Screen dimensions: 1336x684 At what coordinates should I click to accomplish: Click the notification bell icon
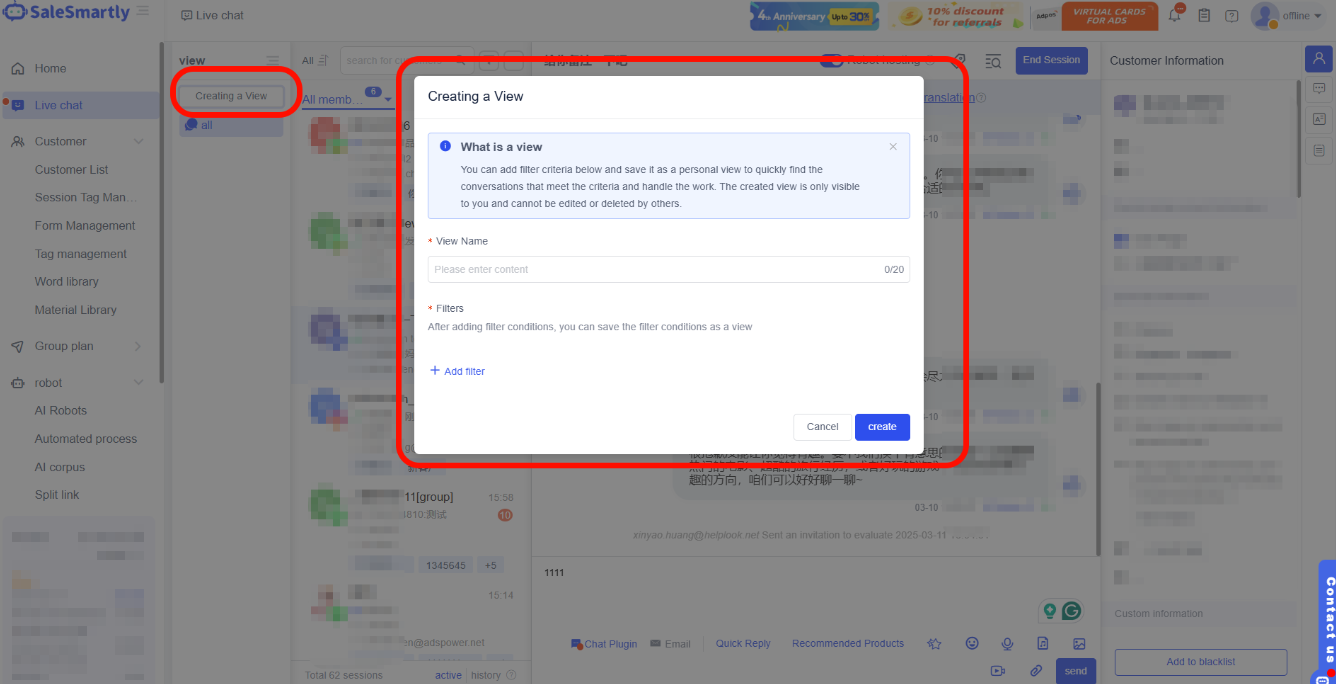[x=1175, y=15]
